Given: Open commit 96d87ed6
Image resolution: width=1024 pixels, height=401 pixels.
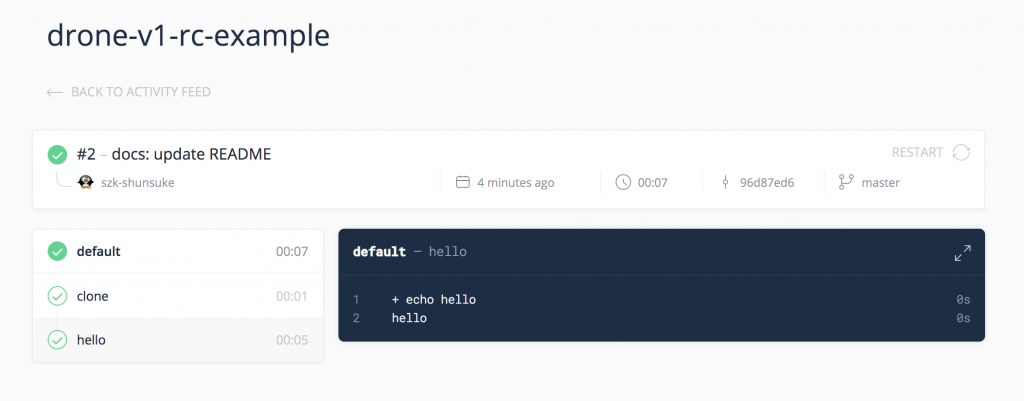Looking at the screenshot, I should pyautogui.click(x=766, y=183).
